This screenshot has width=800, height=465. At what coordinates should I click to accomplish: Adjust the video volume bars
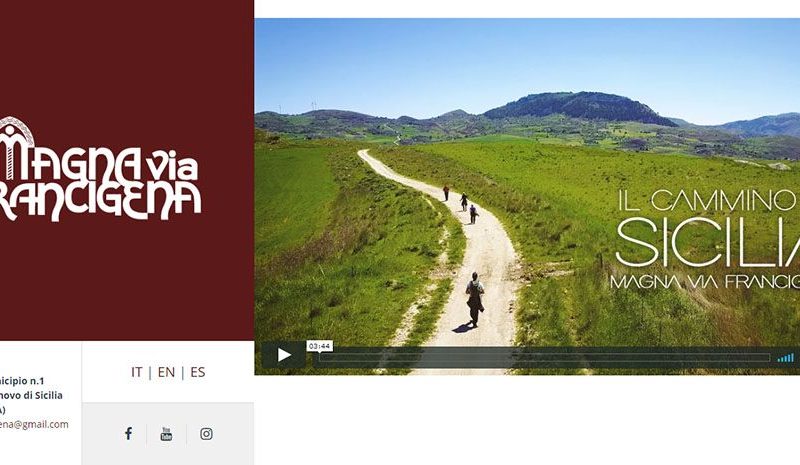point(786,358)
